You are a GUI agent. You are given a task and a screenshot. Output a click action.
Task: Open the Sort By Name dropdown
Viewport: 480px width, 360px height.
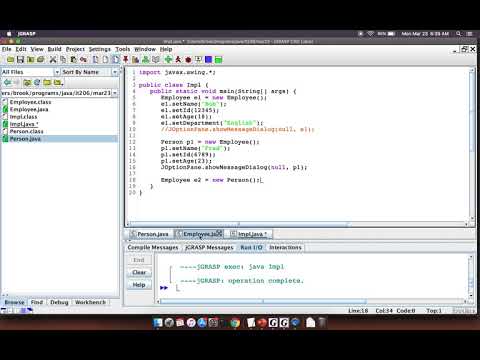click(x=115, y=72)
